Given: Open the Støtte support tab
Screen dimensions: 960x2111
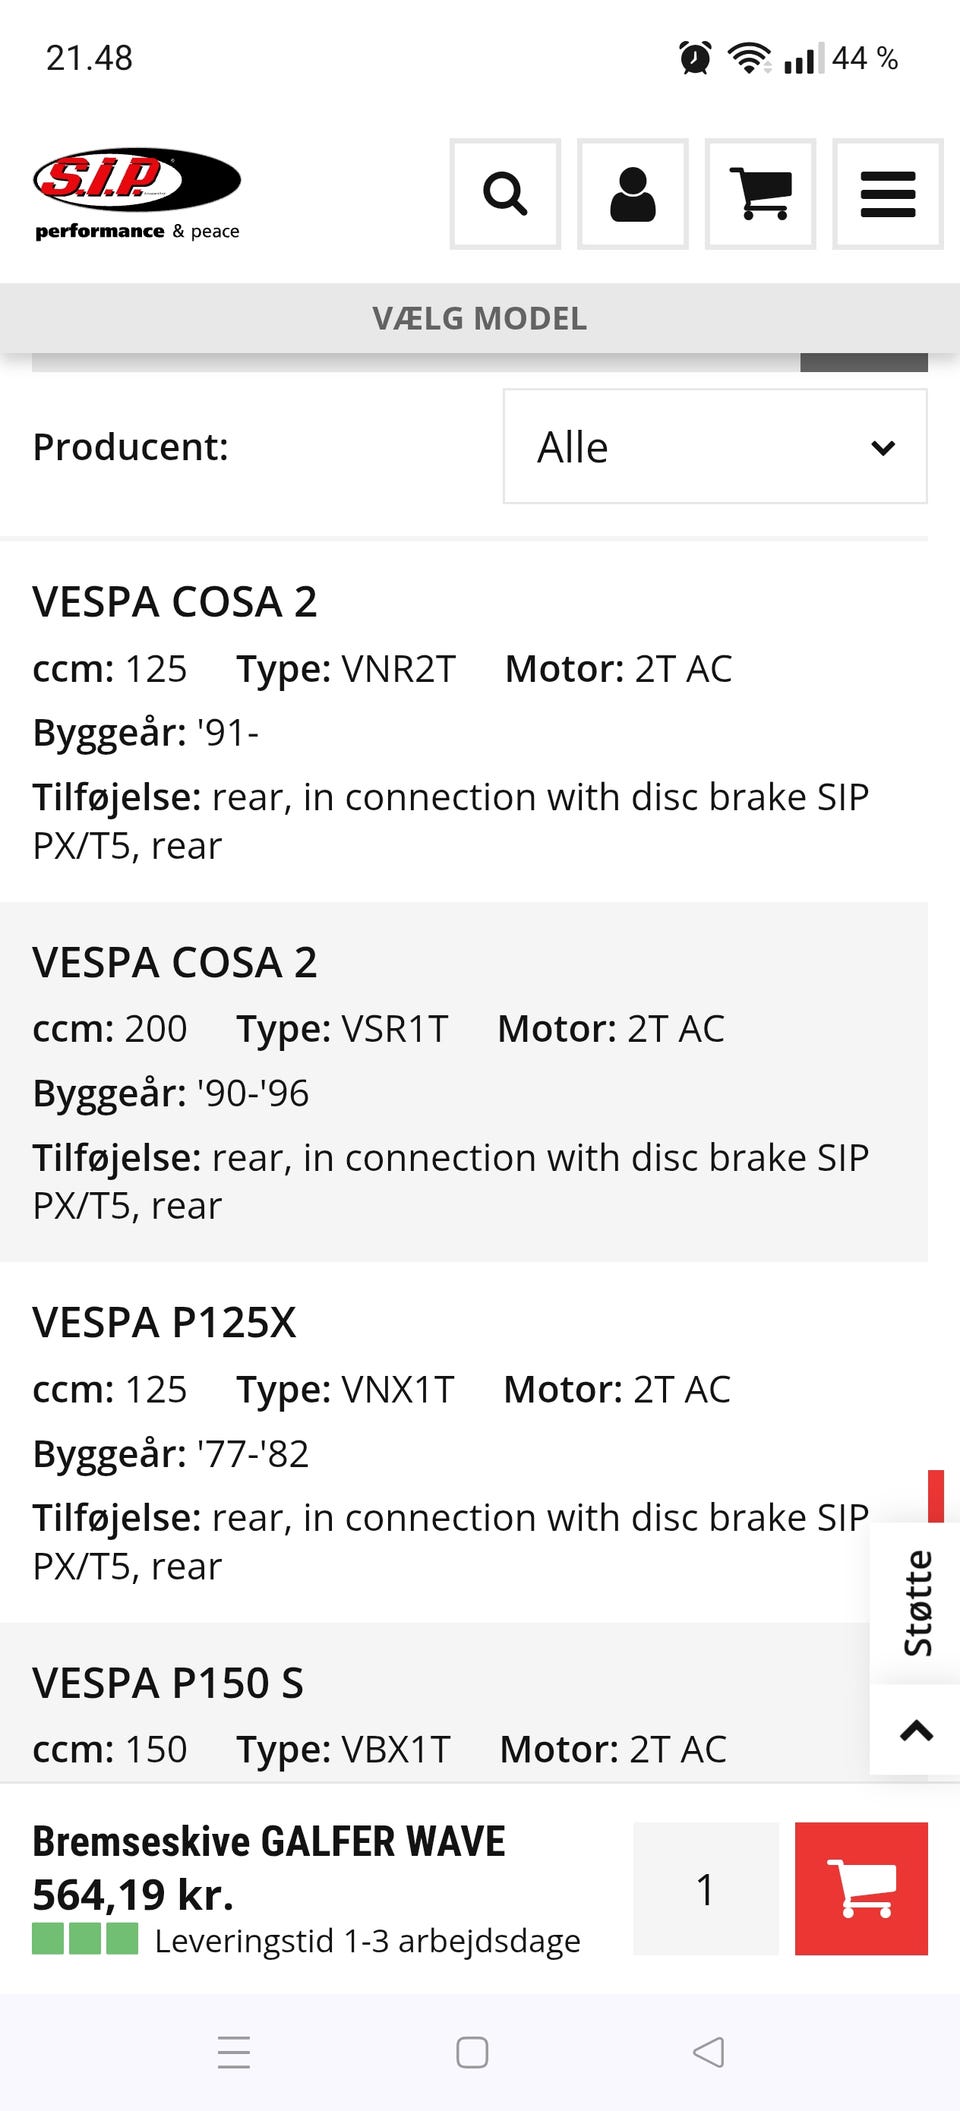Looking at the screenshot, I should [916, 1603].
